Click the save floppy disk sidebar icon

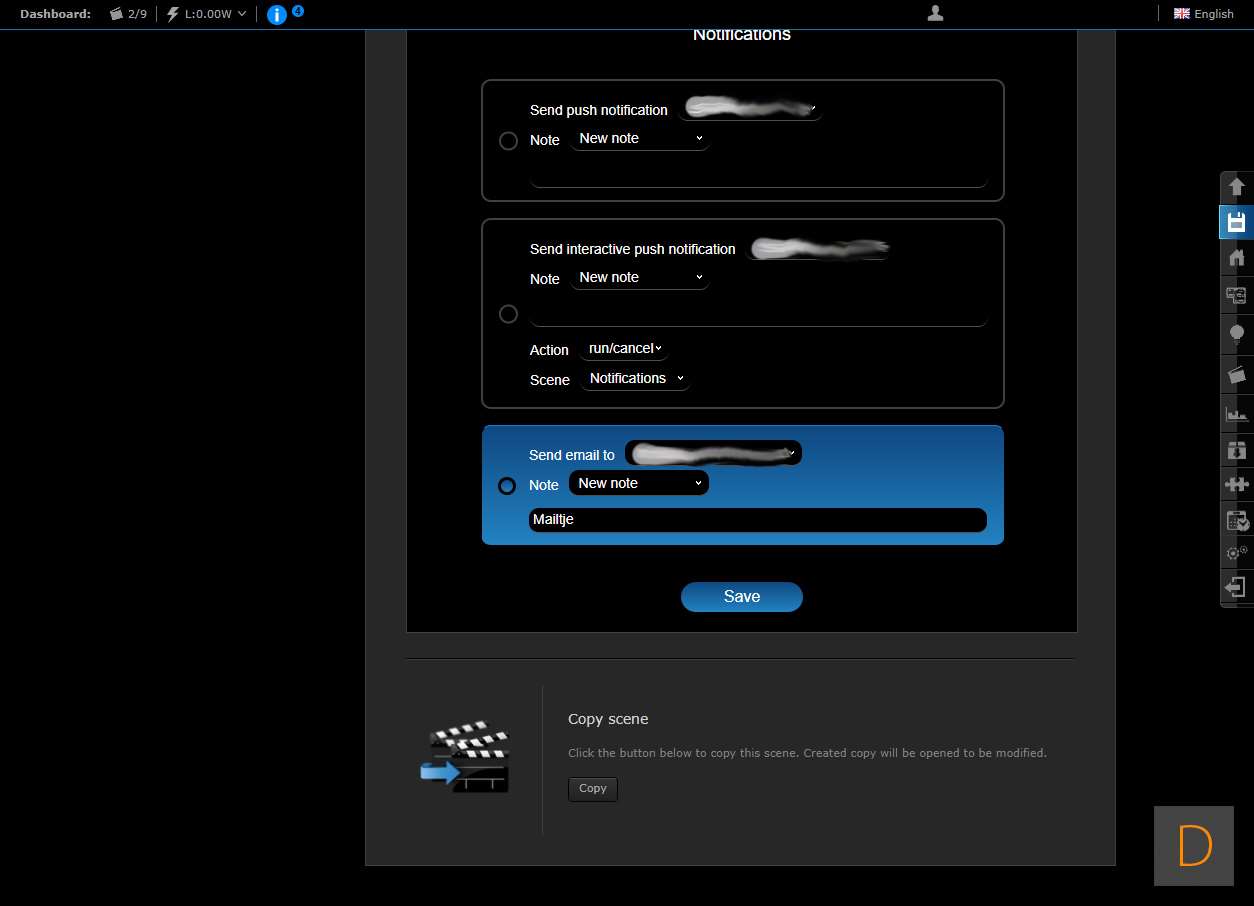click(1236, 222)
